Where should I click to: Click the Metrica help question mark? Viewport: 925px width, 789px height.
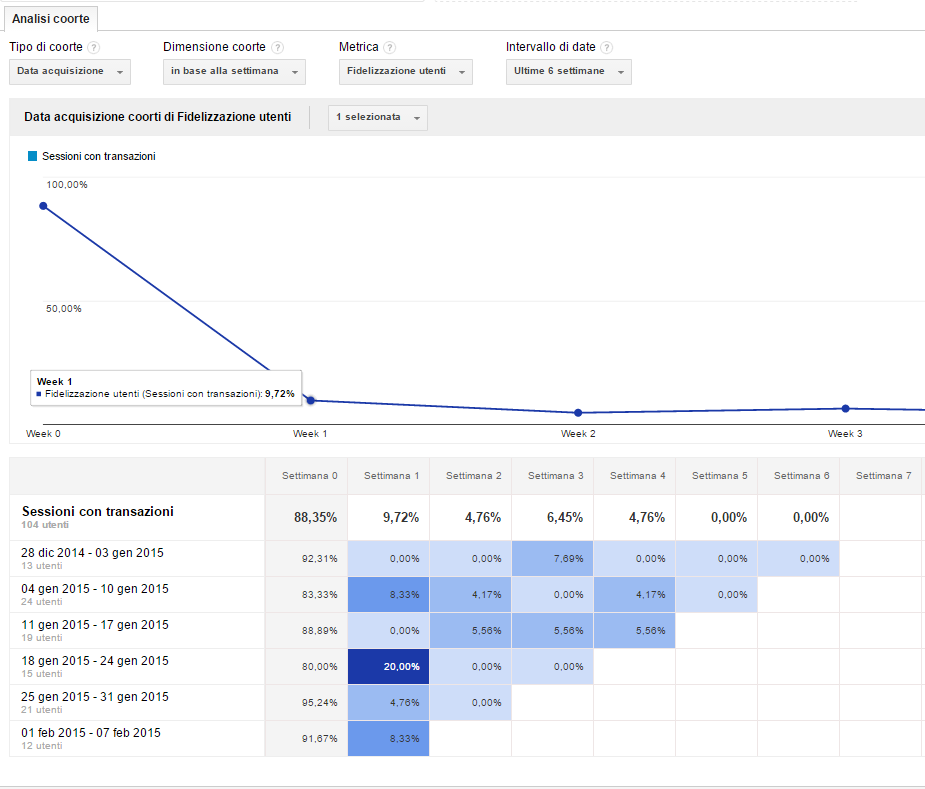tap(390, 48)
